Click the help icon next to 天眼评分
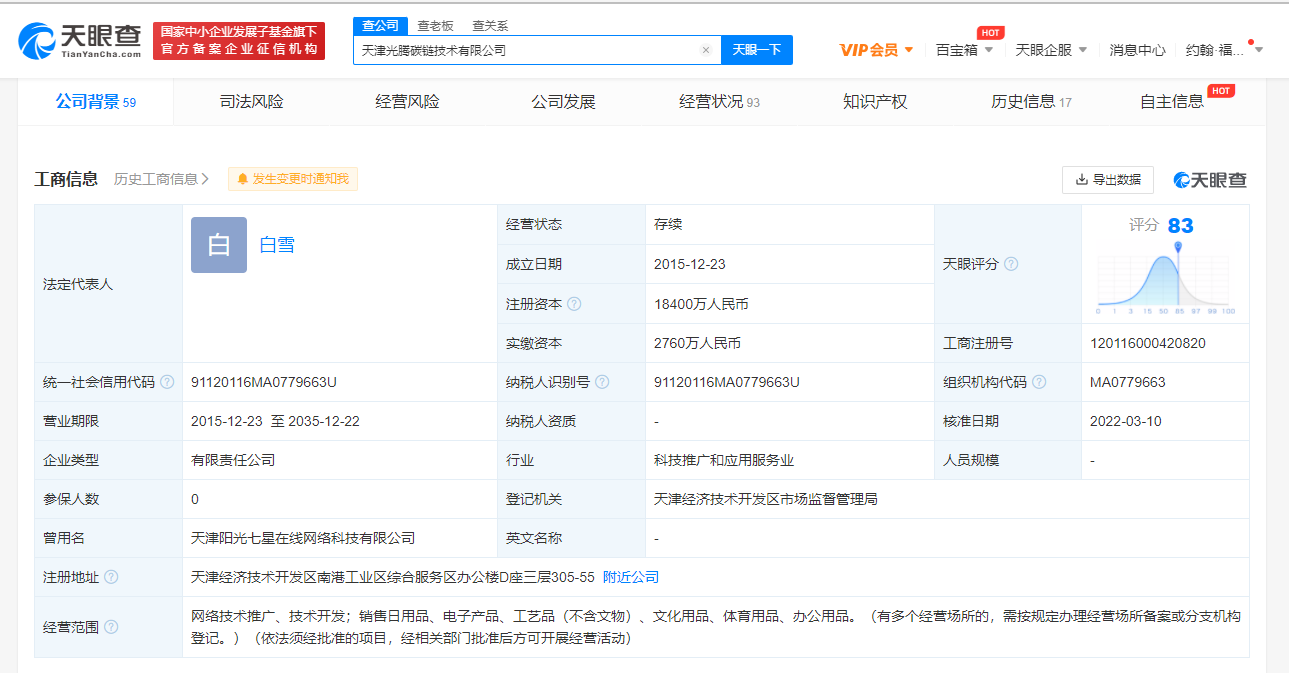This screenshot has width=1289, height=673. point(1011,264)
